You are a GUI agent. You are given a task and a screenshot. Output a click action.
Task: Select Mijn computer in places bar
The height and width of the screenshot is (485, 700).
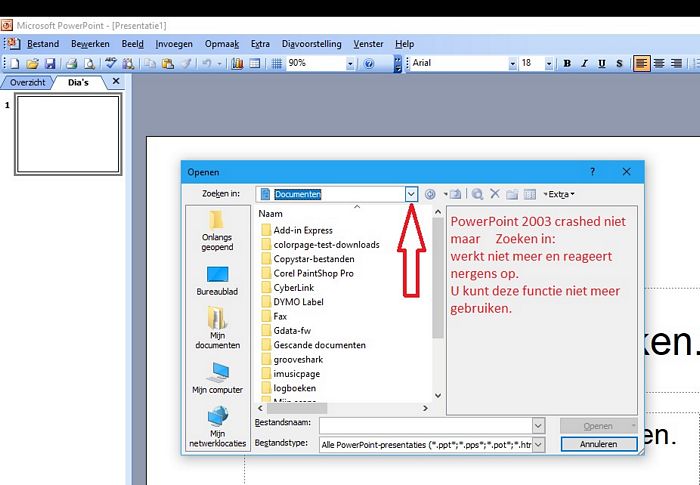click(217, 378)
